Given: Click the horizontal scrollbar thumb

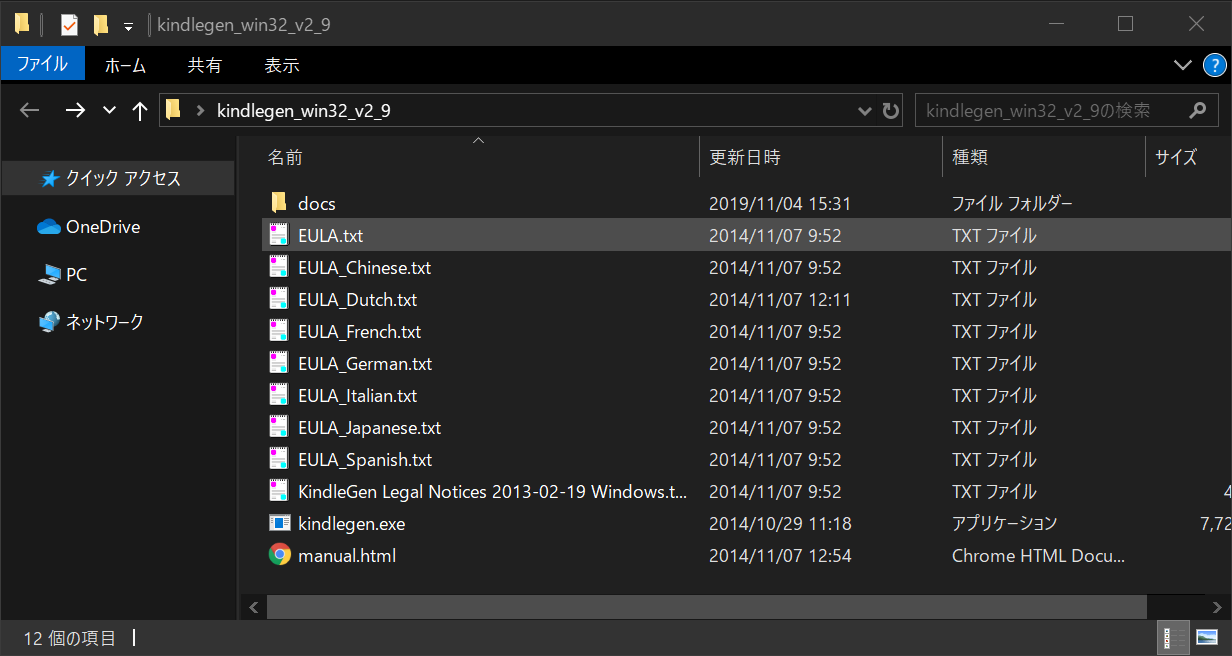Looking at the screenshot, I should (x=707, y=607).
